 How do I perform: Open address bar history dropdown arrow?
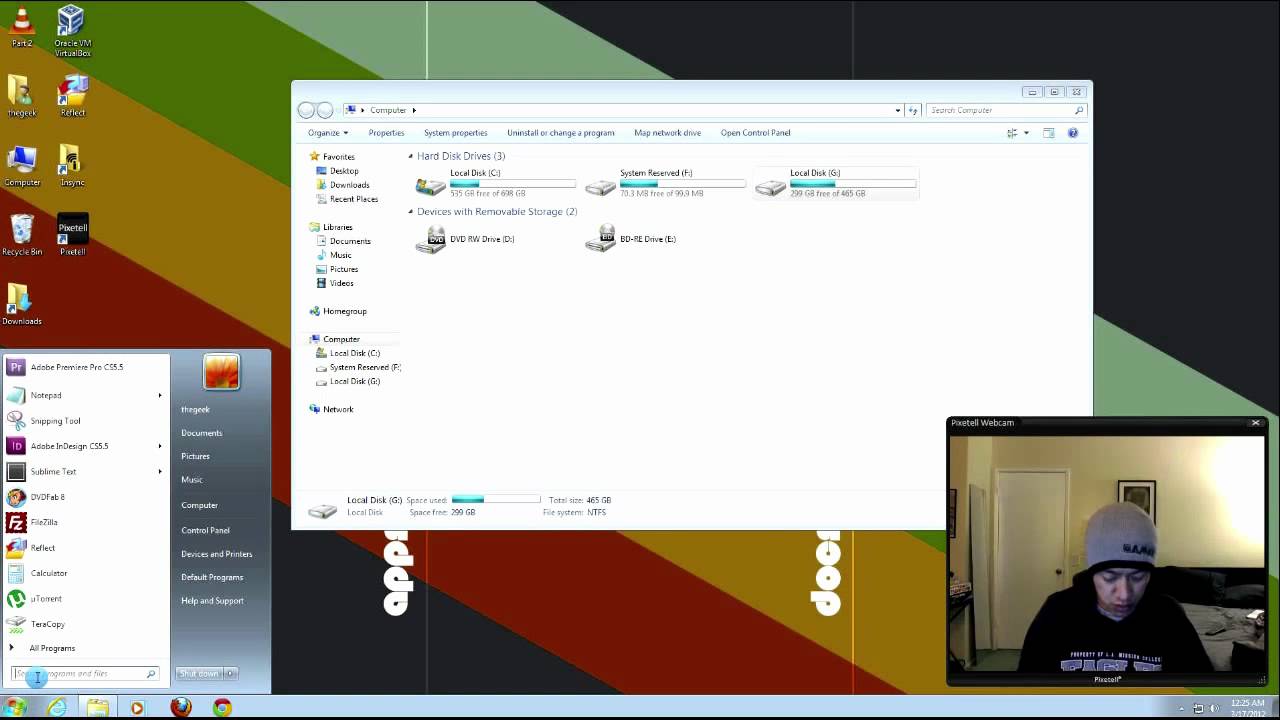[x=898, y=110]
